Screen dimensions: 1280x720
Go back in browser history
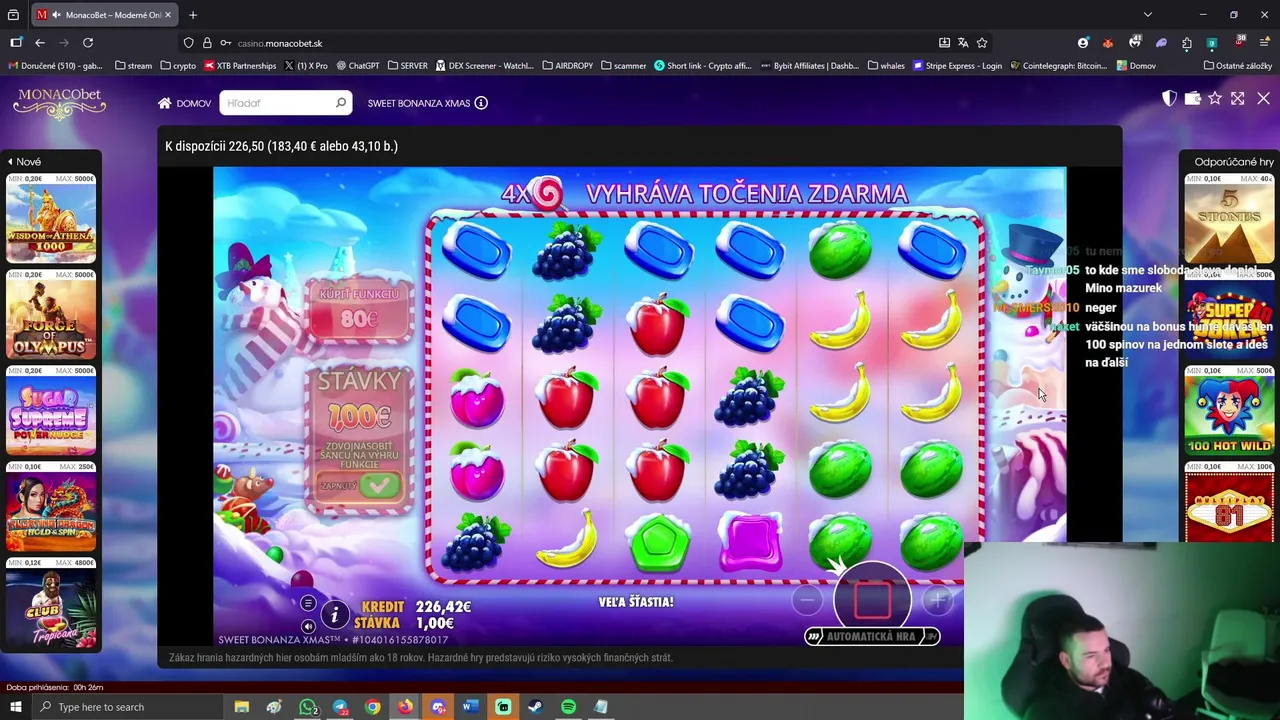39,43
